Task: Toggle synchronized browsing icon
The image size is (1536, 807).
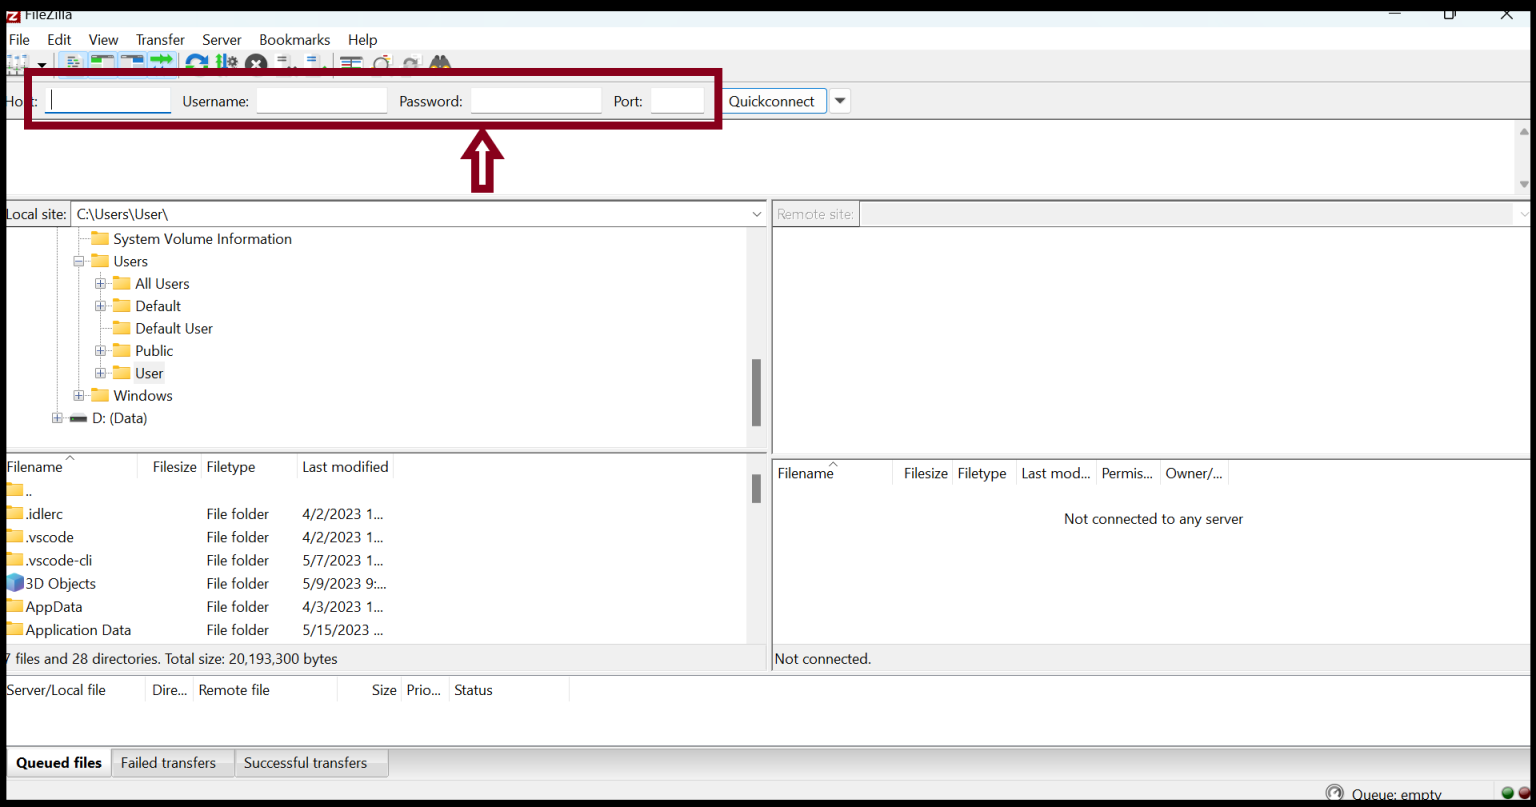Action: pyautogui.click(x=410, y=64)
